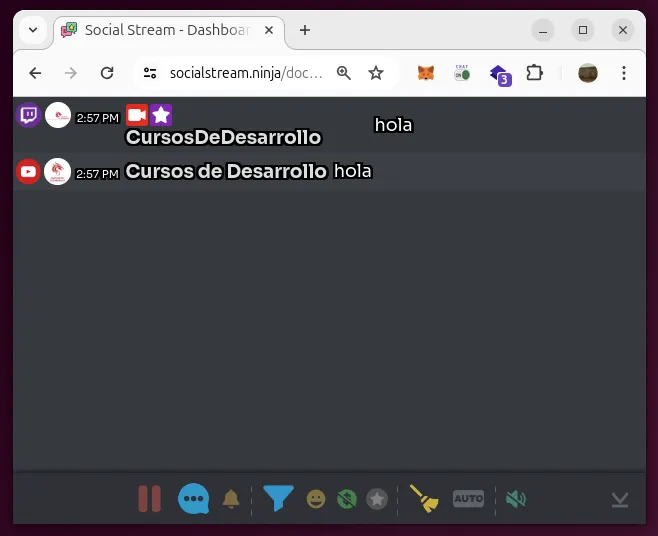This screenshot has width=658, height=536.
Task: Click the YouTube icon on second message
Action: tap(29, 172)
